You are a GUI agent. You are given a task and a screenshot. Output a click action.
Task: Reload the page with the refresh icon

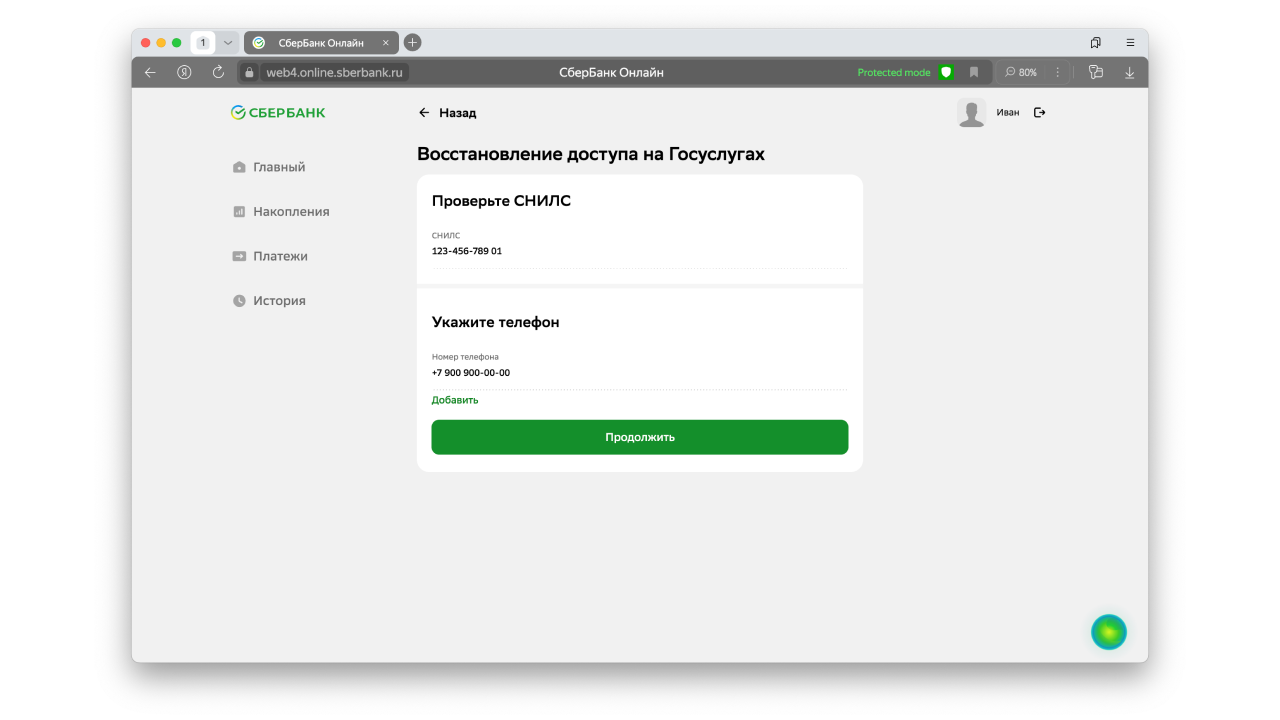pos(218,72)
